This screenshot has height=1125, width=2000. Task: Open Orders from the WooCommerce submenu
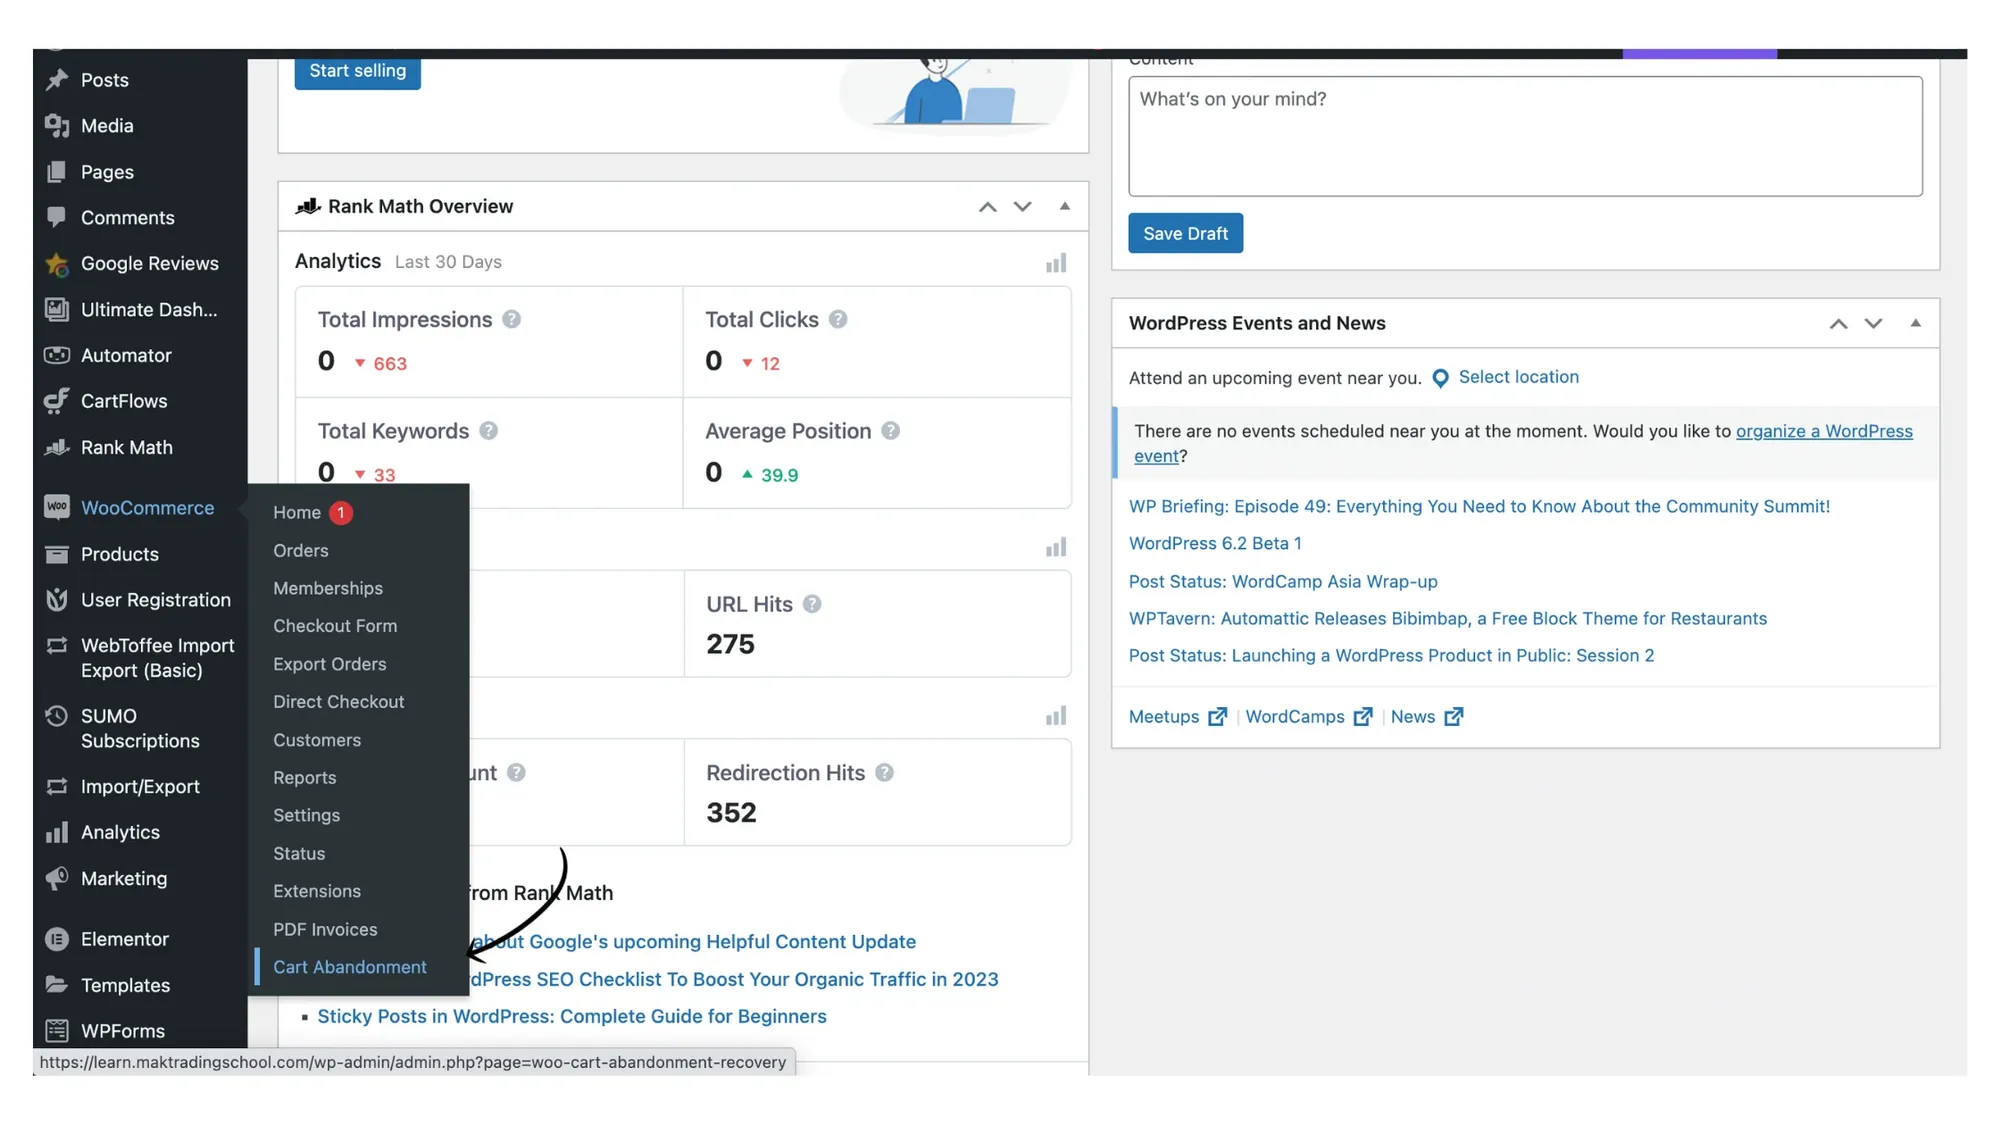300,550
